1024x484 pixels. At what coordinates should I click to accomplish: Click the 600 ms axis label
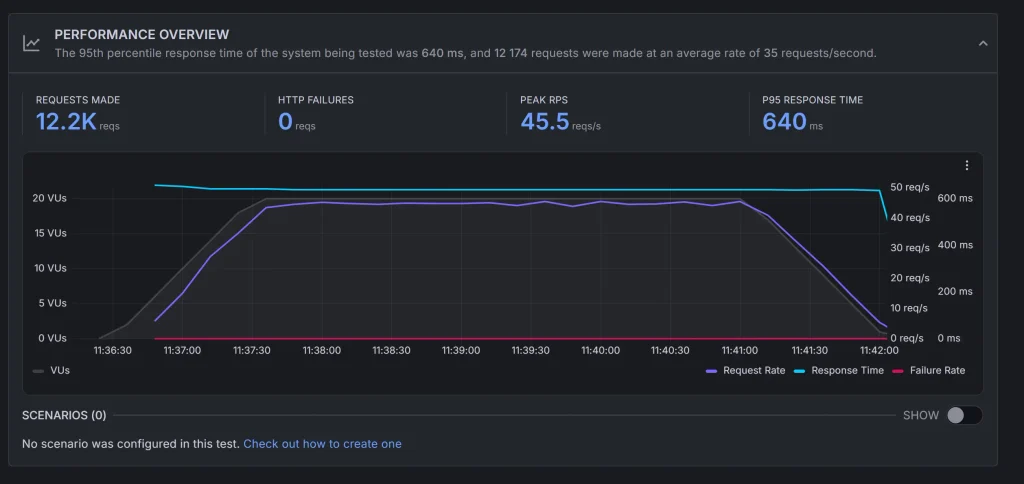pyautogui.click(x=955, y=198)
